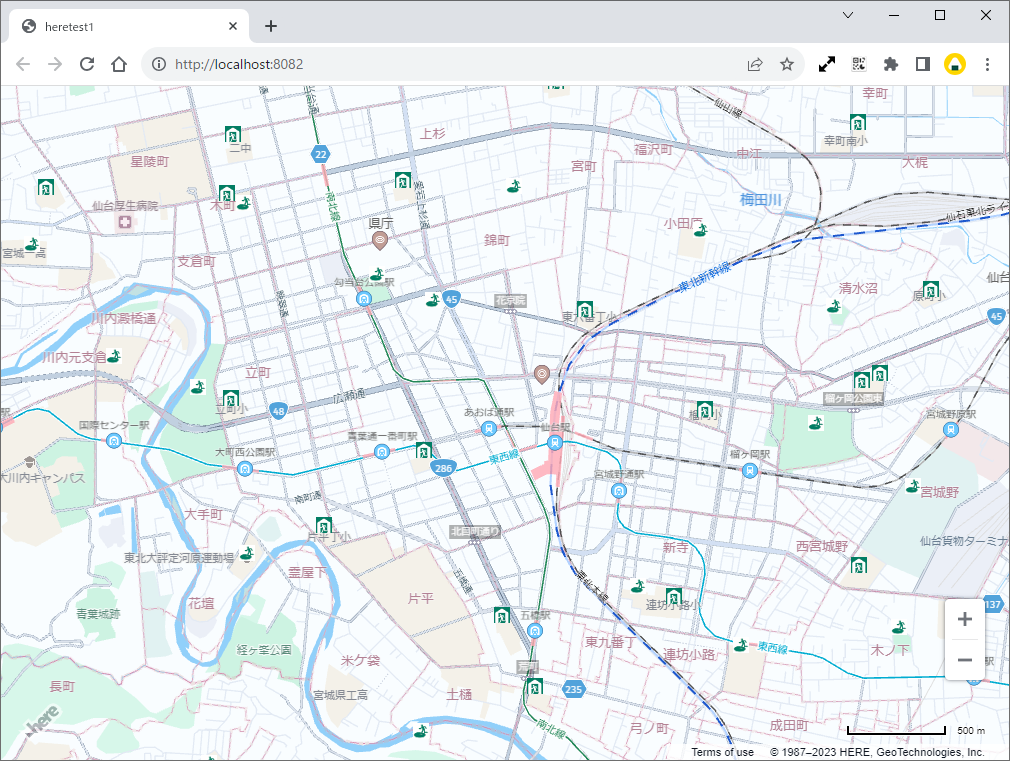Click the 梅田川 river label
This screenshot has width=1010, height=761.
(761, 200)
